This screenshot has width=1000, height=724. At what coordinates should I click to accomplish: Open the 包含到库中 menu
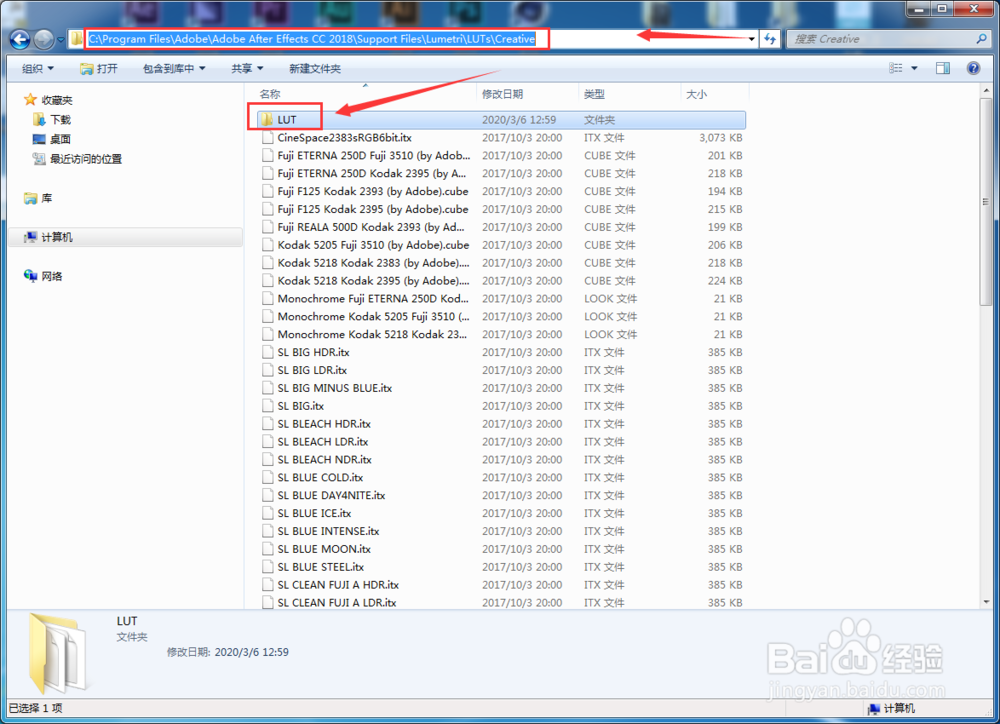(x=173, y=68)
